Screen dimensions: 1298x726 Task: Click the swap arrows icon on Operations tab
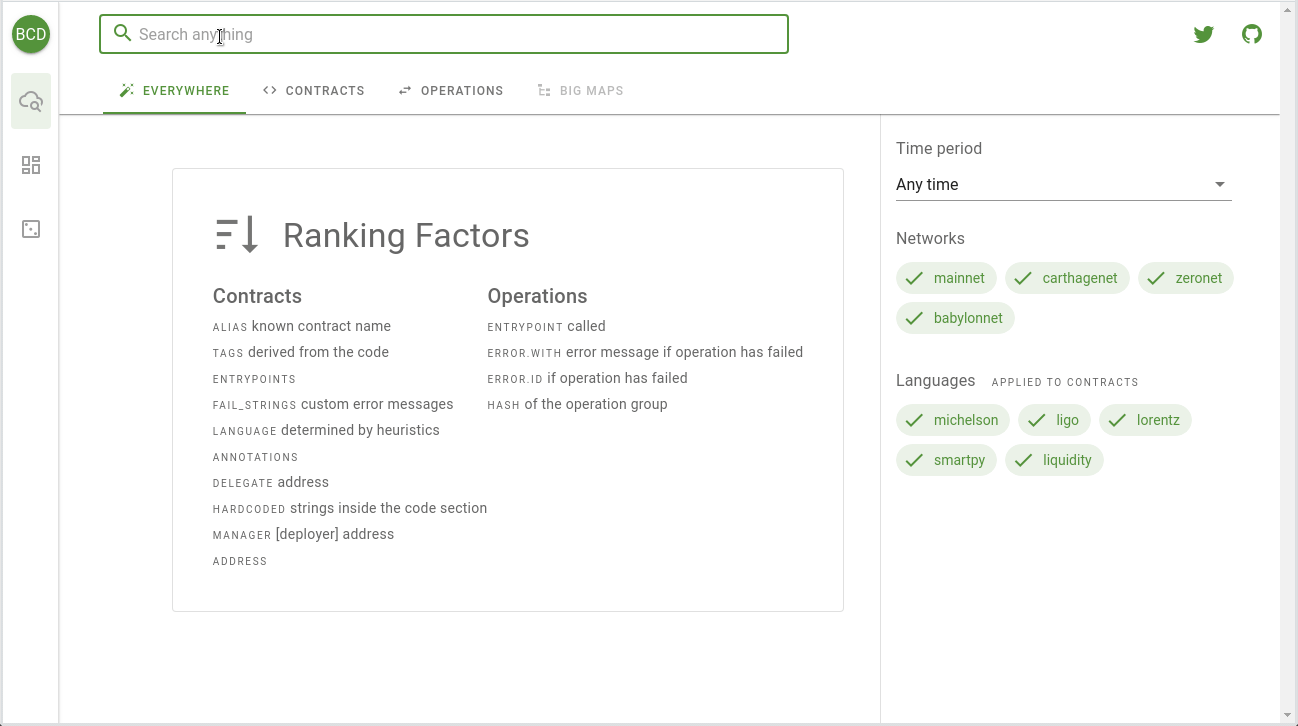click(x=405, y=90)
